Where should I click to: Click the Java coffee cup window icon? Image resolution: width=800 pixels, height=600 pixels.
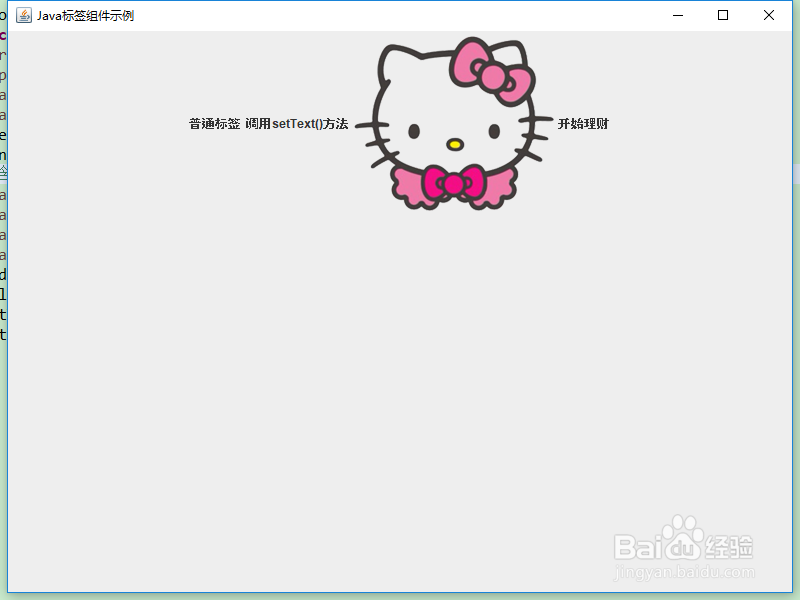pyautogui.click(x=23, y=15)
